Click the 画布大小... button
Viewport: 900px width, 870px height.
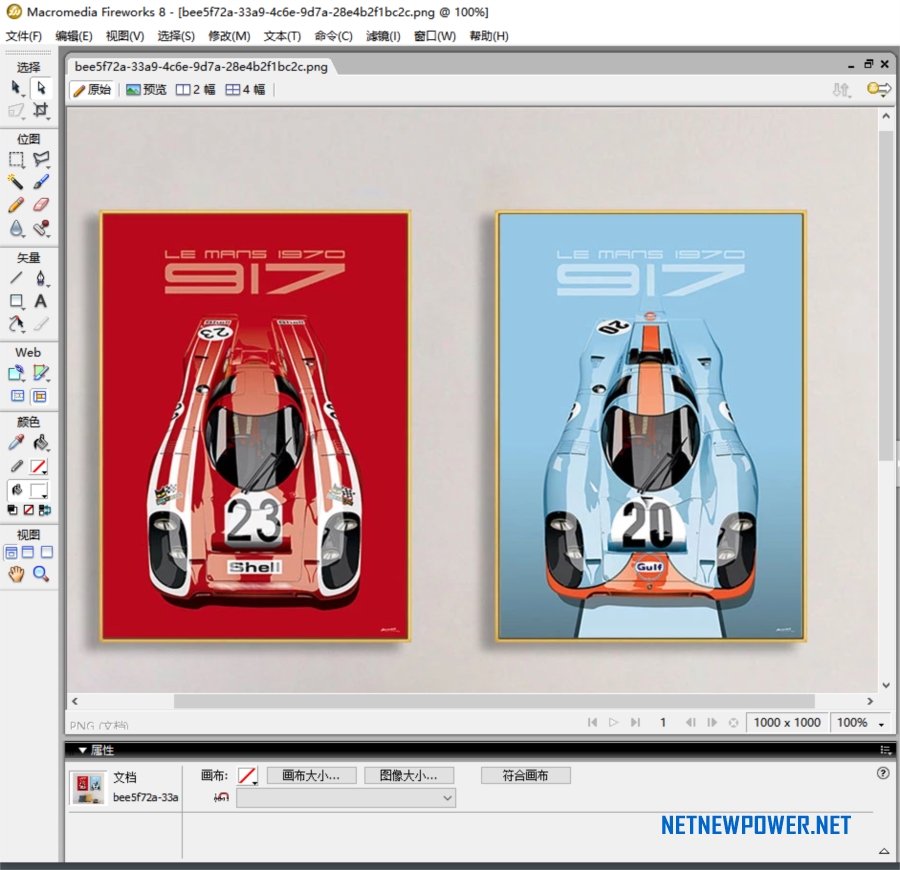(x=312, y=776)
